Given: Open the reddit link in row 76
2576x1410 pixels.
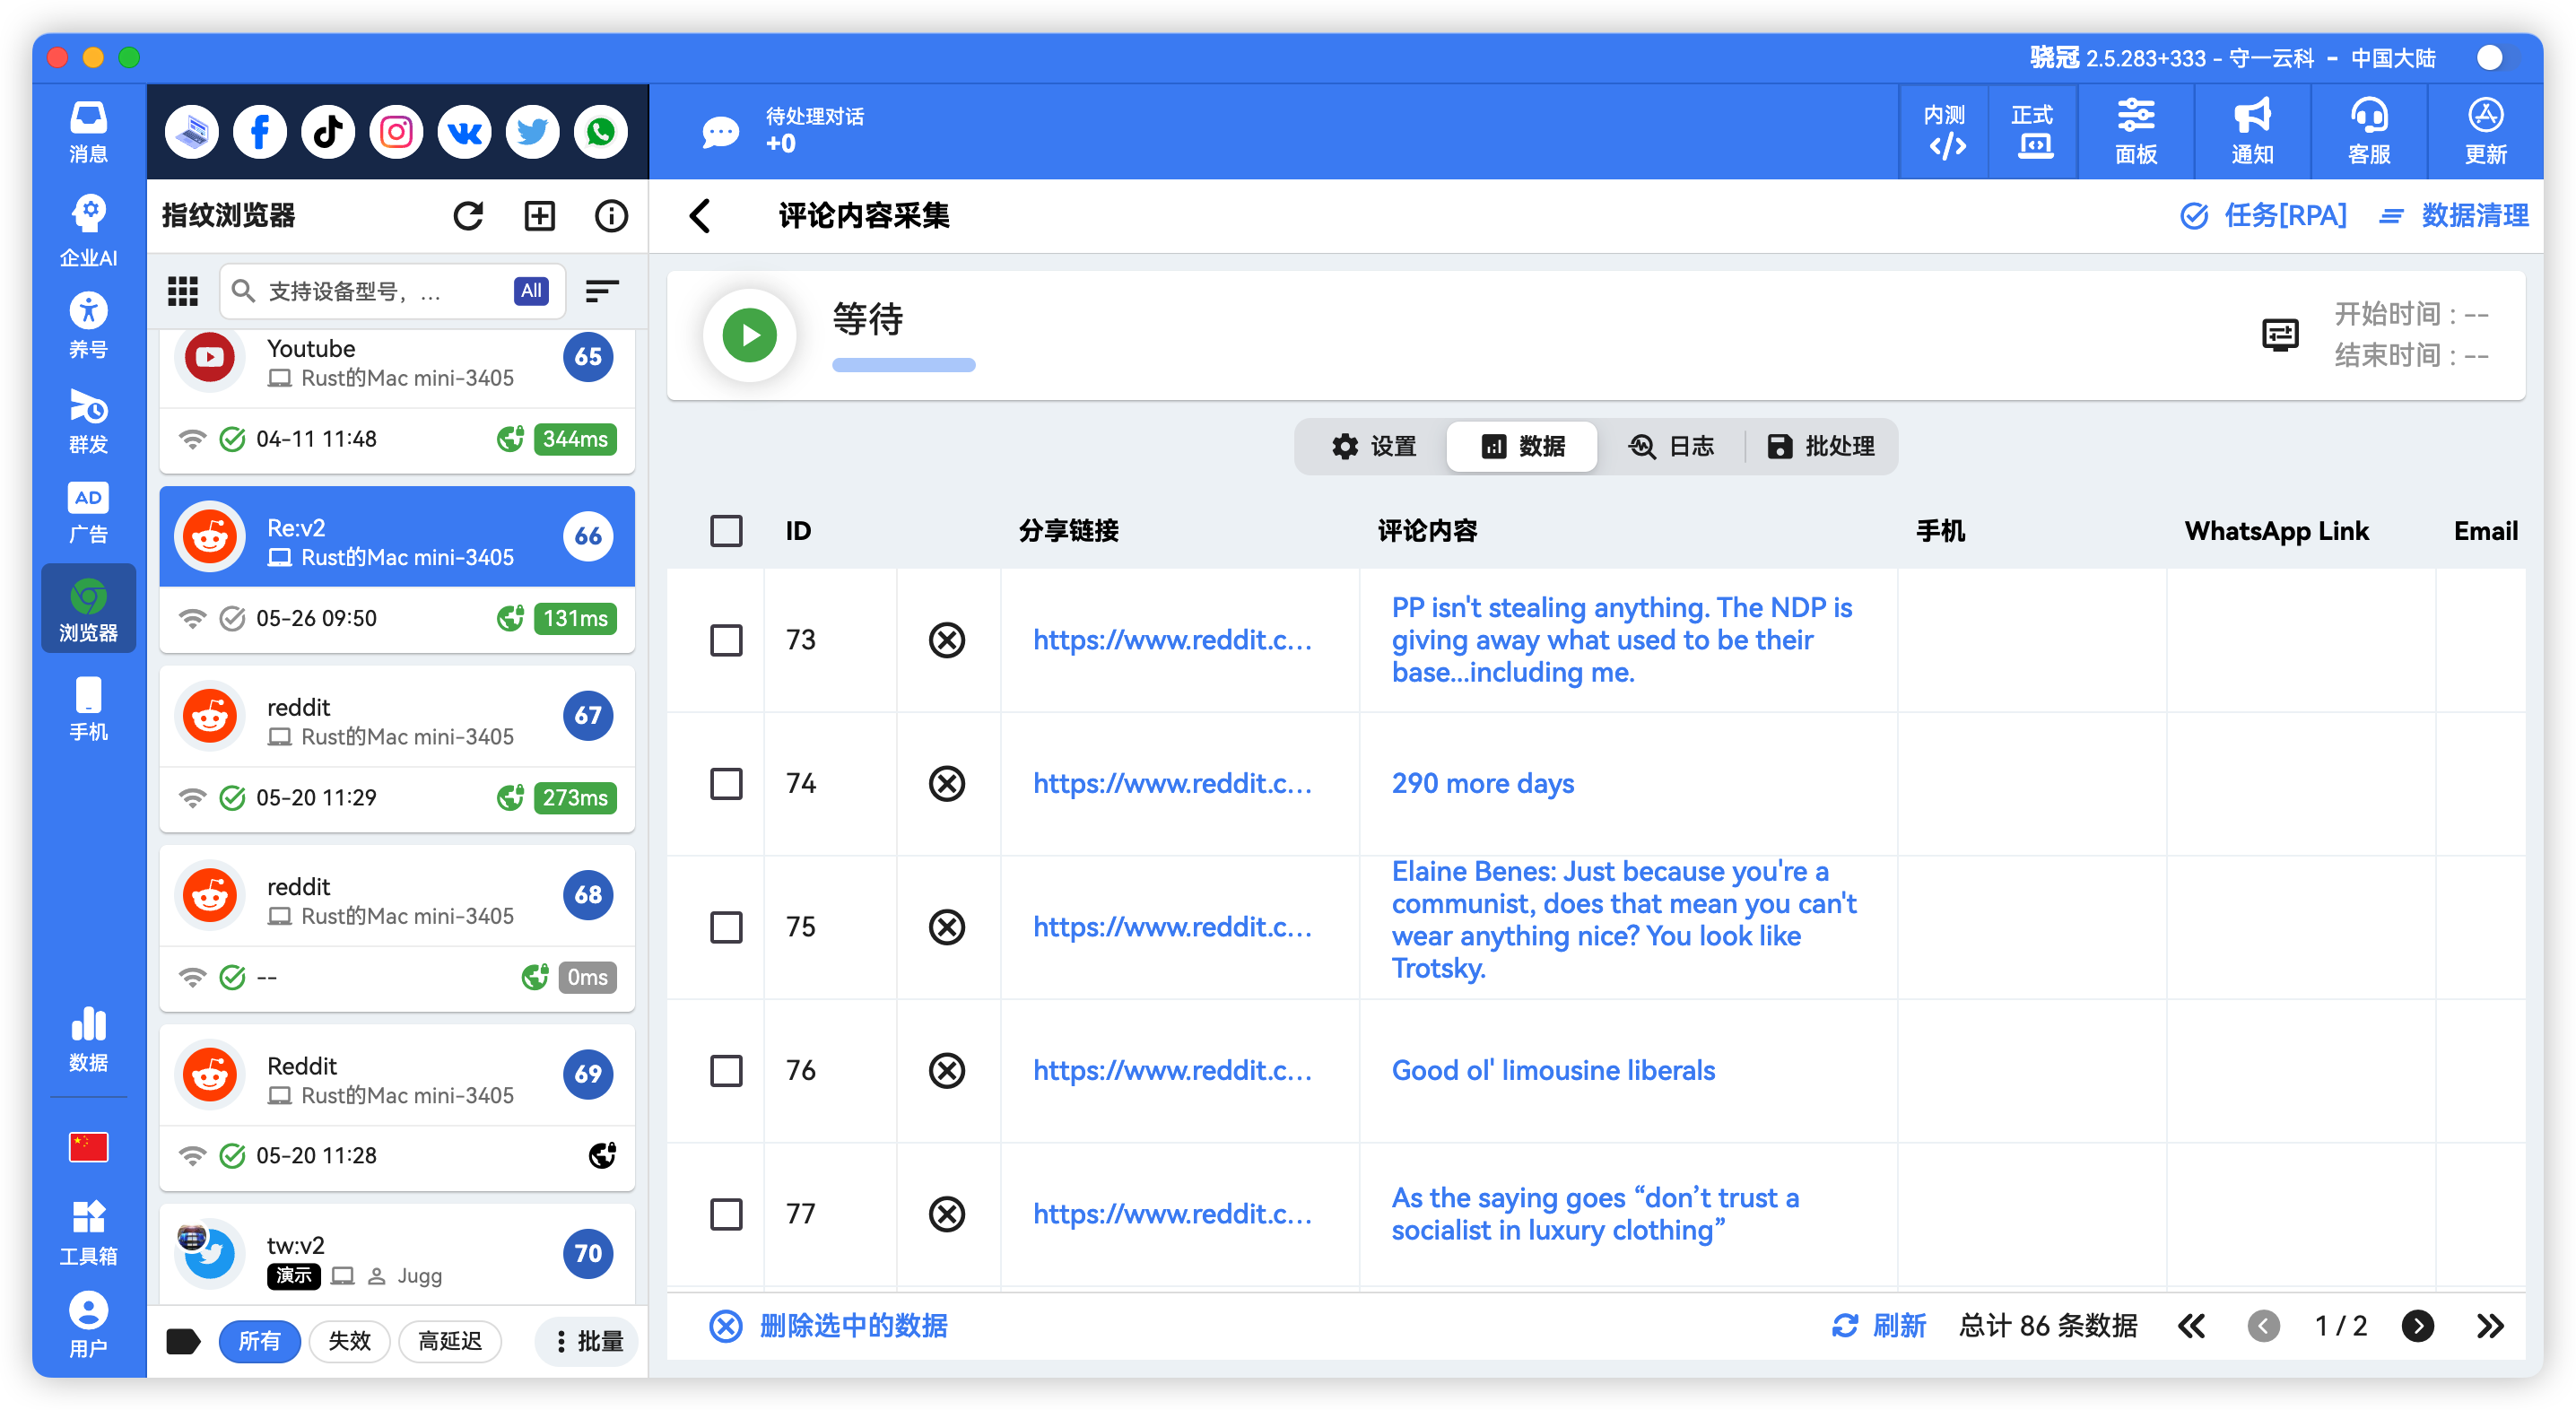Looking at the screenshot, I should pos(1172,1070).
